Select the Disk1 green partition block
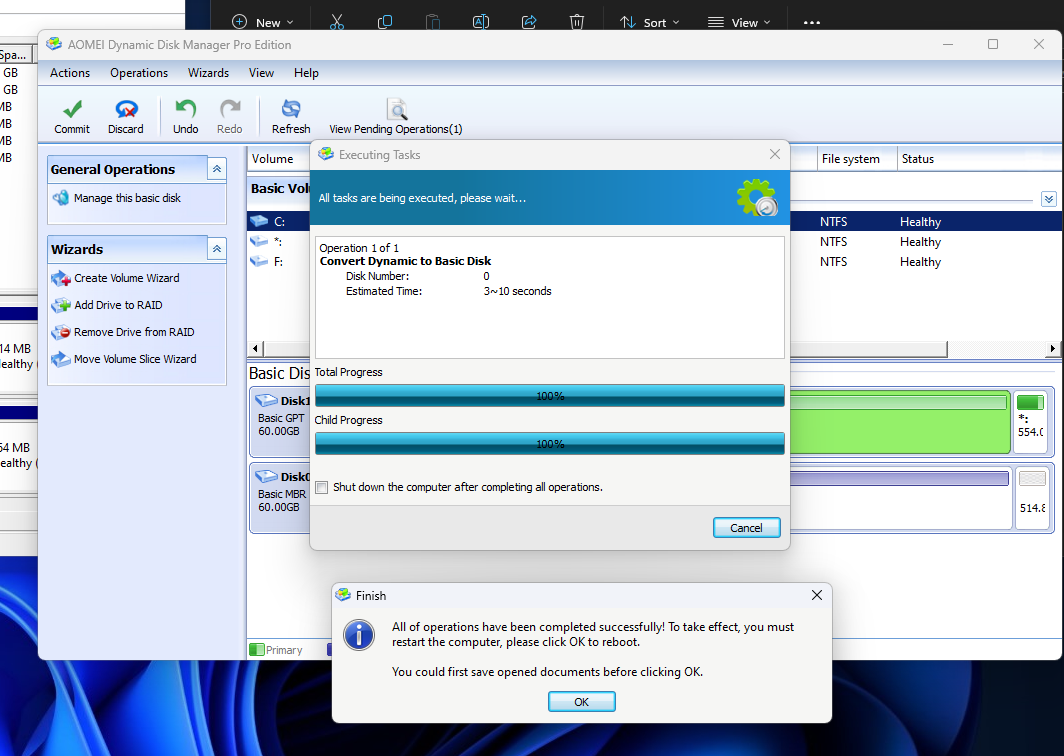This screenshot has width=1064, height=756. pos(900,422)
